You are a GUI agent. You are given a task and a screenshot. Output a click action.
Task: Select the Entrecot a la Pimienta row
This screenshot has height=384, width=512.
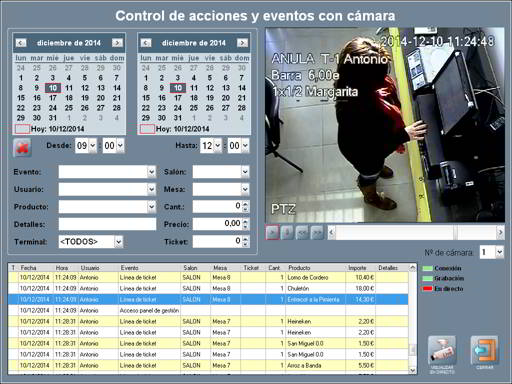click(x=208, y=299)
